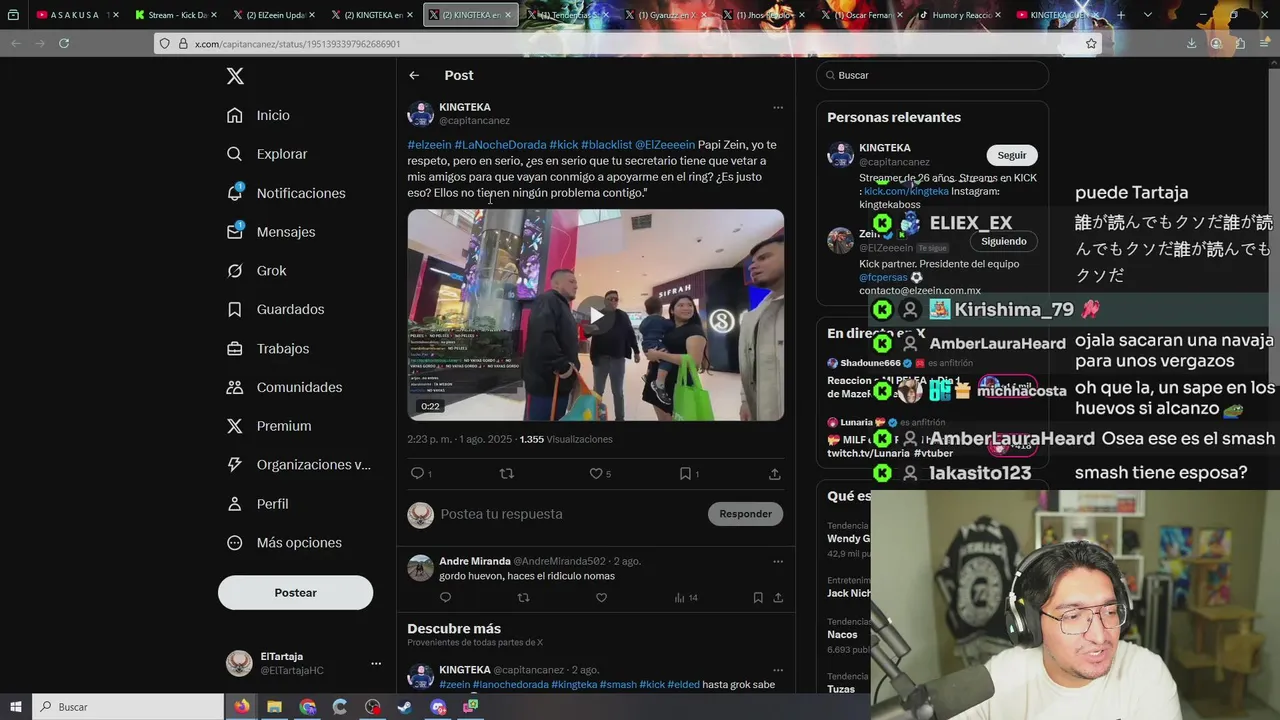Open Steam from the taskbar
Image resolution: width=1280 pixels, height=720 pixels.
tap(405, 707)
